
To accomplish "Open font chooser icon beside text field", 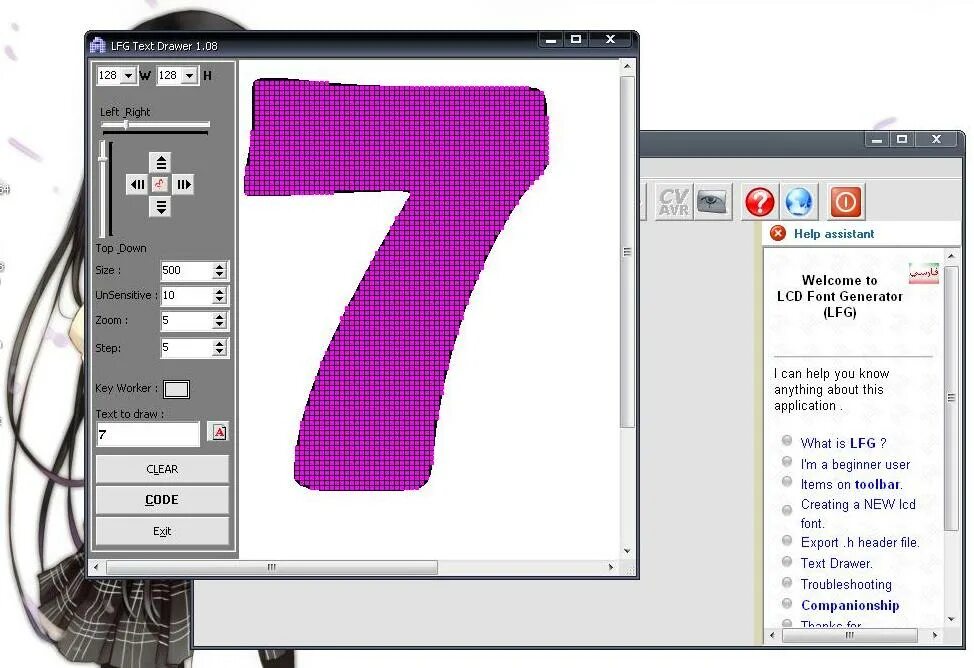I will 219,432.
